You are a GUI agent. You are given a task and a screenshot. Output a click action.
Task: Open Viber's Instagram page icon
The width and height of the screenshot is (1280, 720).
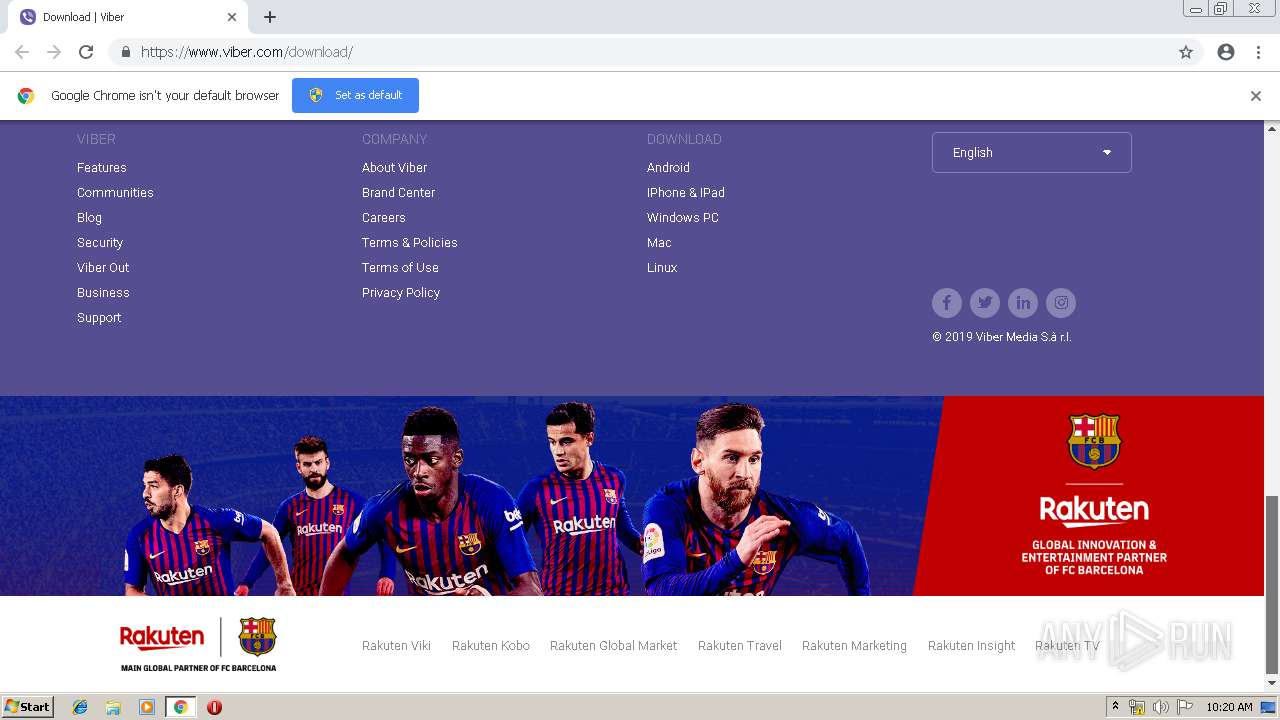coord(1061,303)
